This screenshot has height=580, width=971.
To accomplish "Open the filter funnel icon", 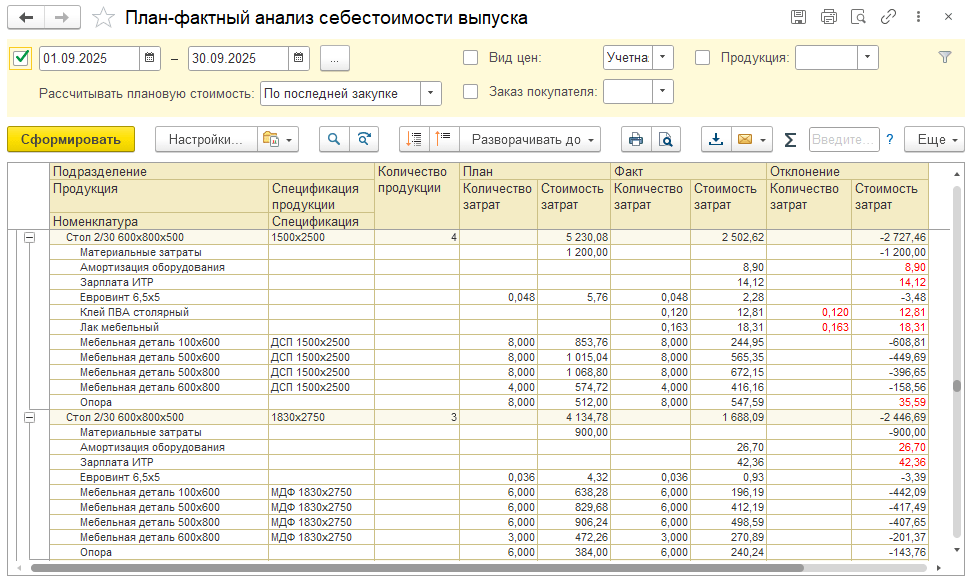I will pos(945,58).
